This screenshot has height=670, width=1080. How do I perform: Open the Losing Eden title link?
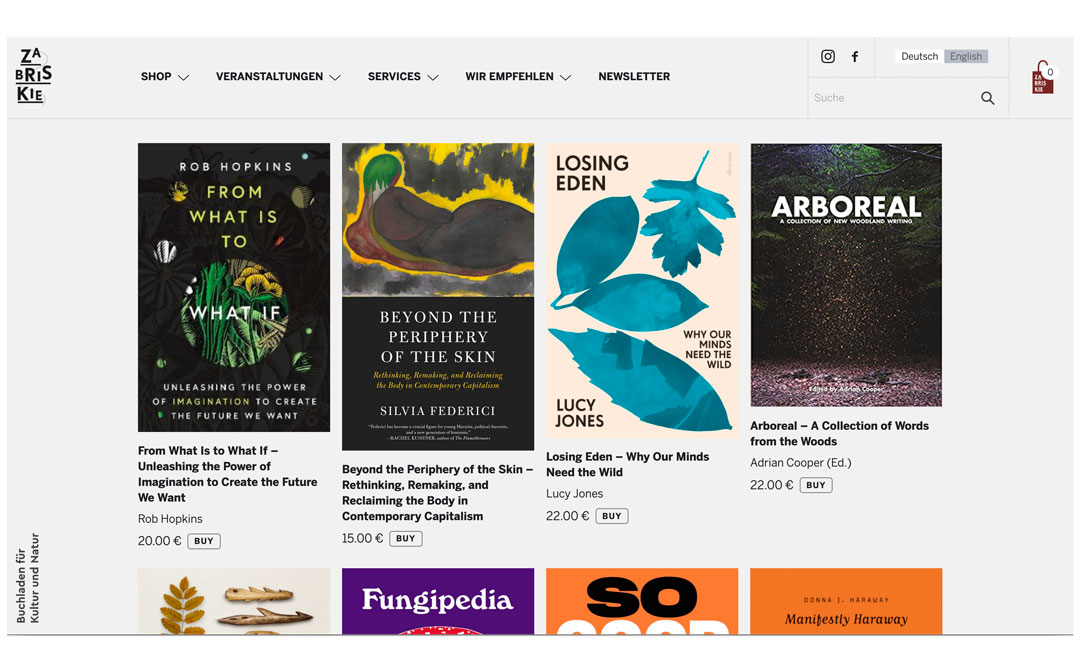[x=627, y=464]
